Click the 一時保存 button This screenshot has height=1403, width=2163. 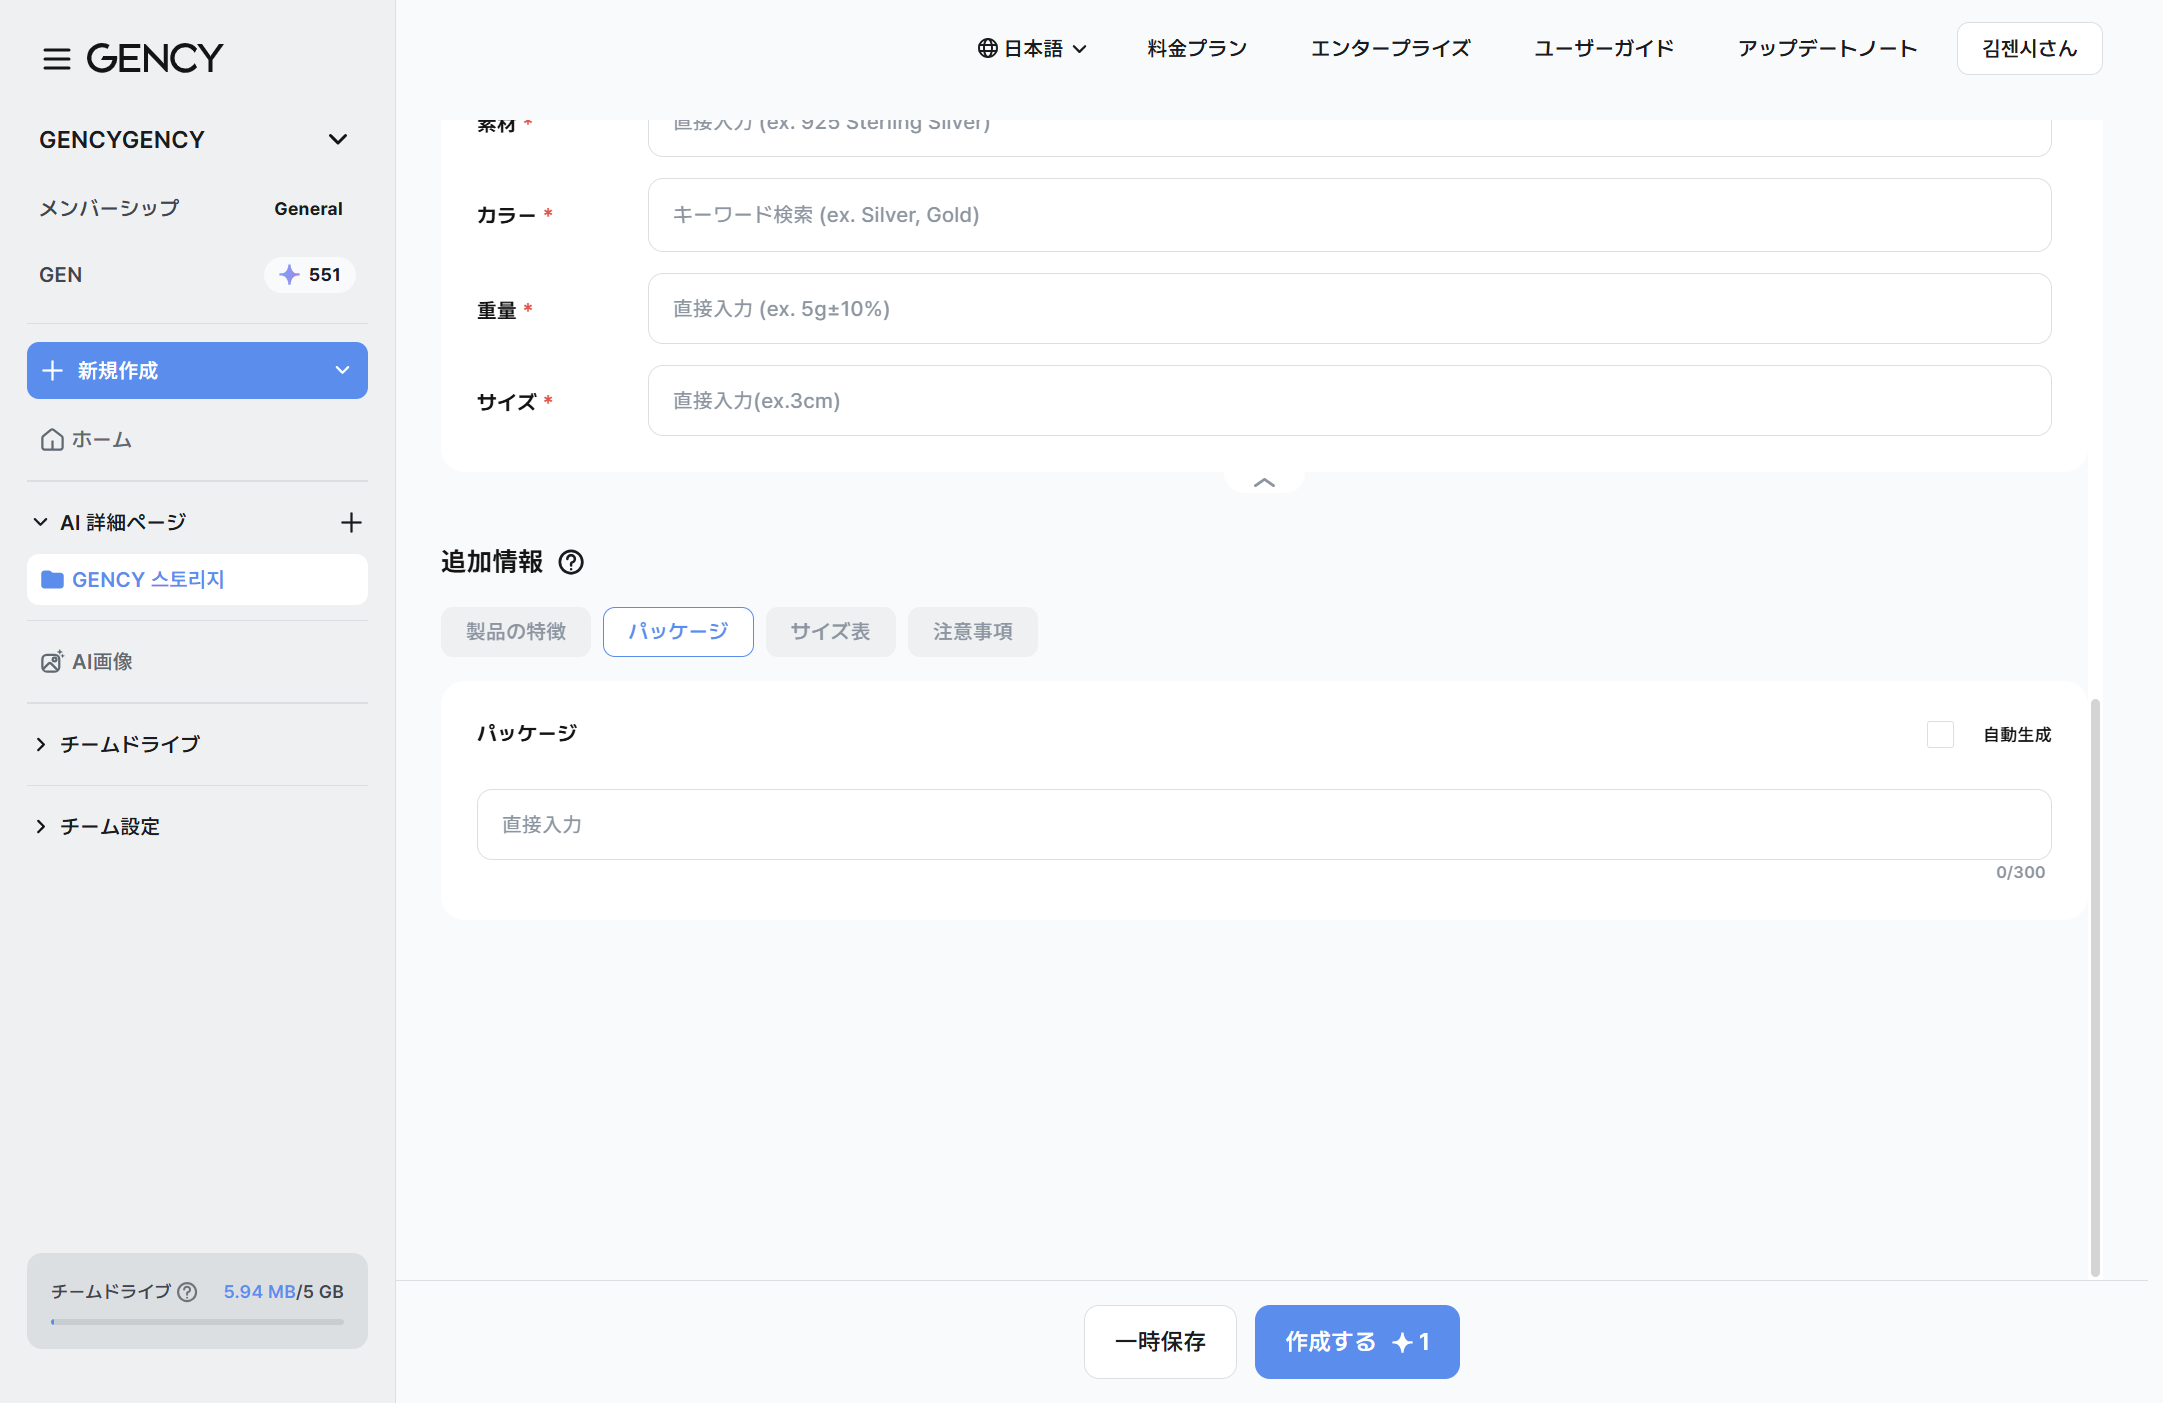(1160, 1342)
